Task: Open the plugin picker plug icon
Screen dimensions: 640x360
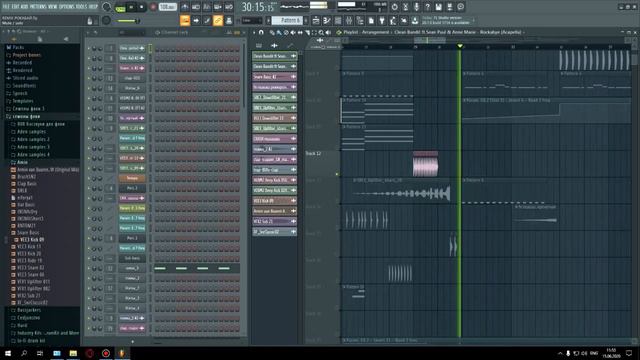Action: [x=382, y=20]
